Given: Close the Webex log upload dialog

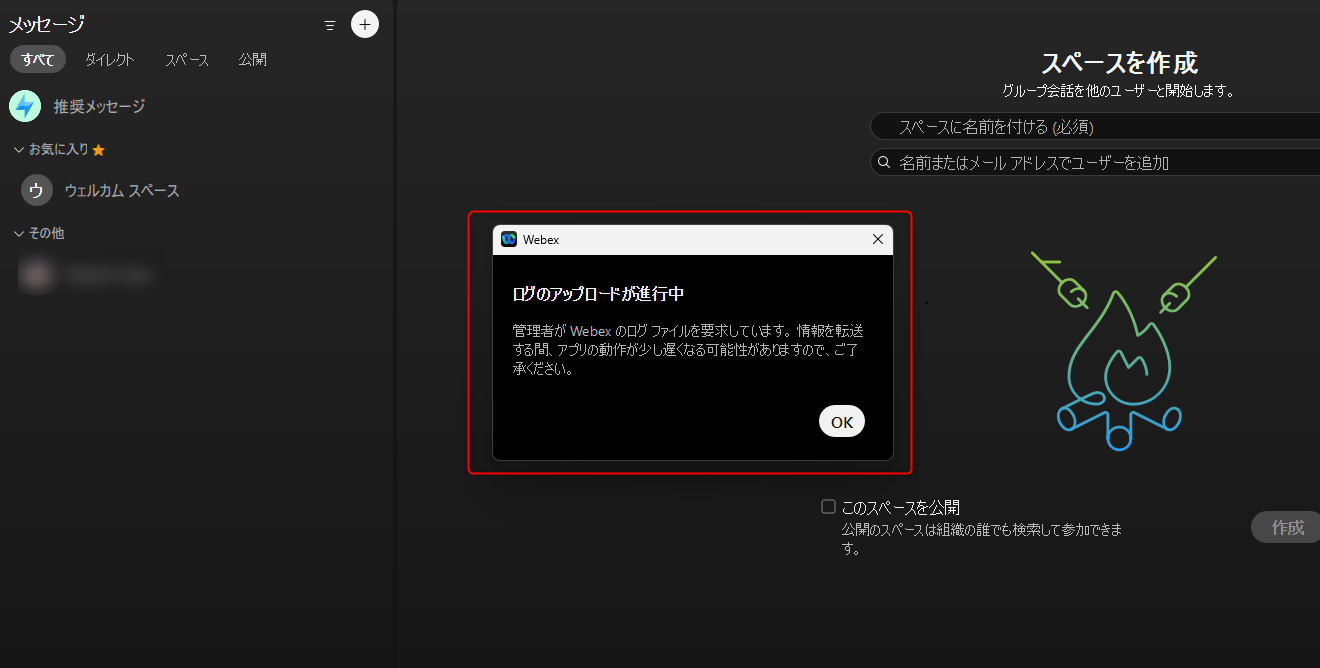Looking at the screenshot, I should click(x=878, y=239).
